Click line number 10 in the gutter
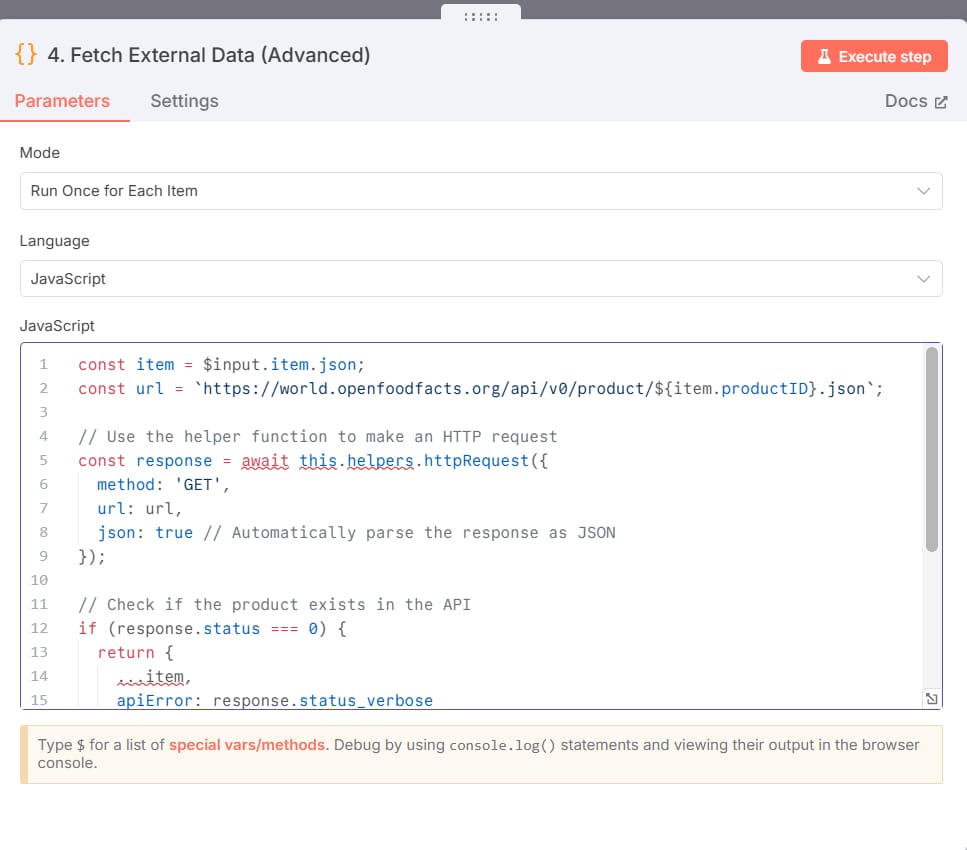 click(39, 580)
